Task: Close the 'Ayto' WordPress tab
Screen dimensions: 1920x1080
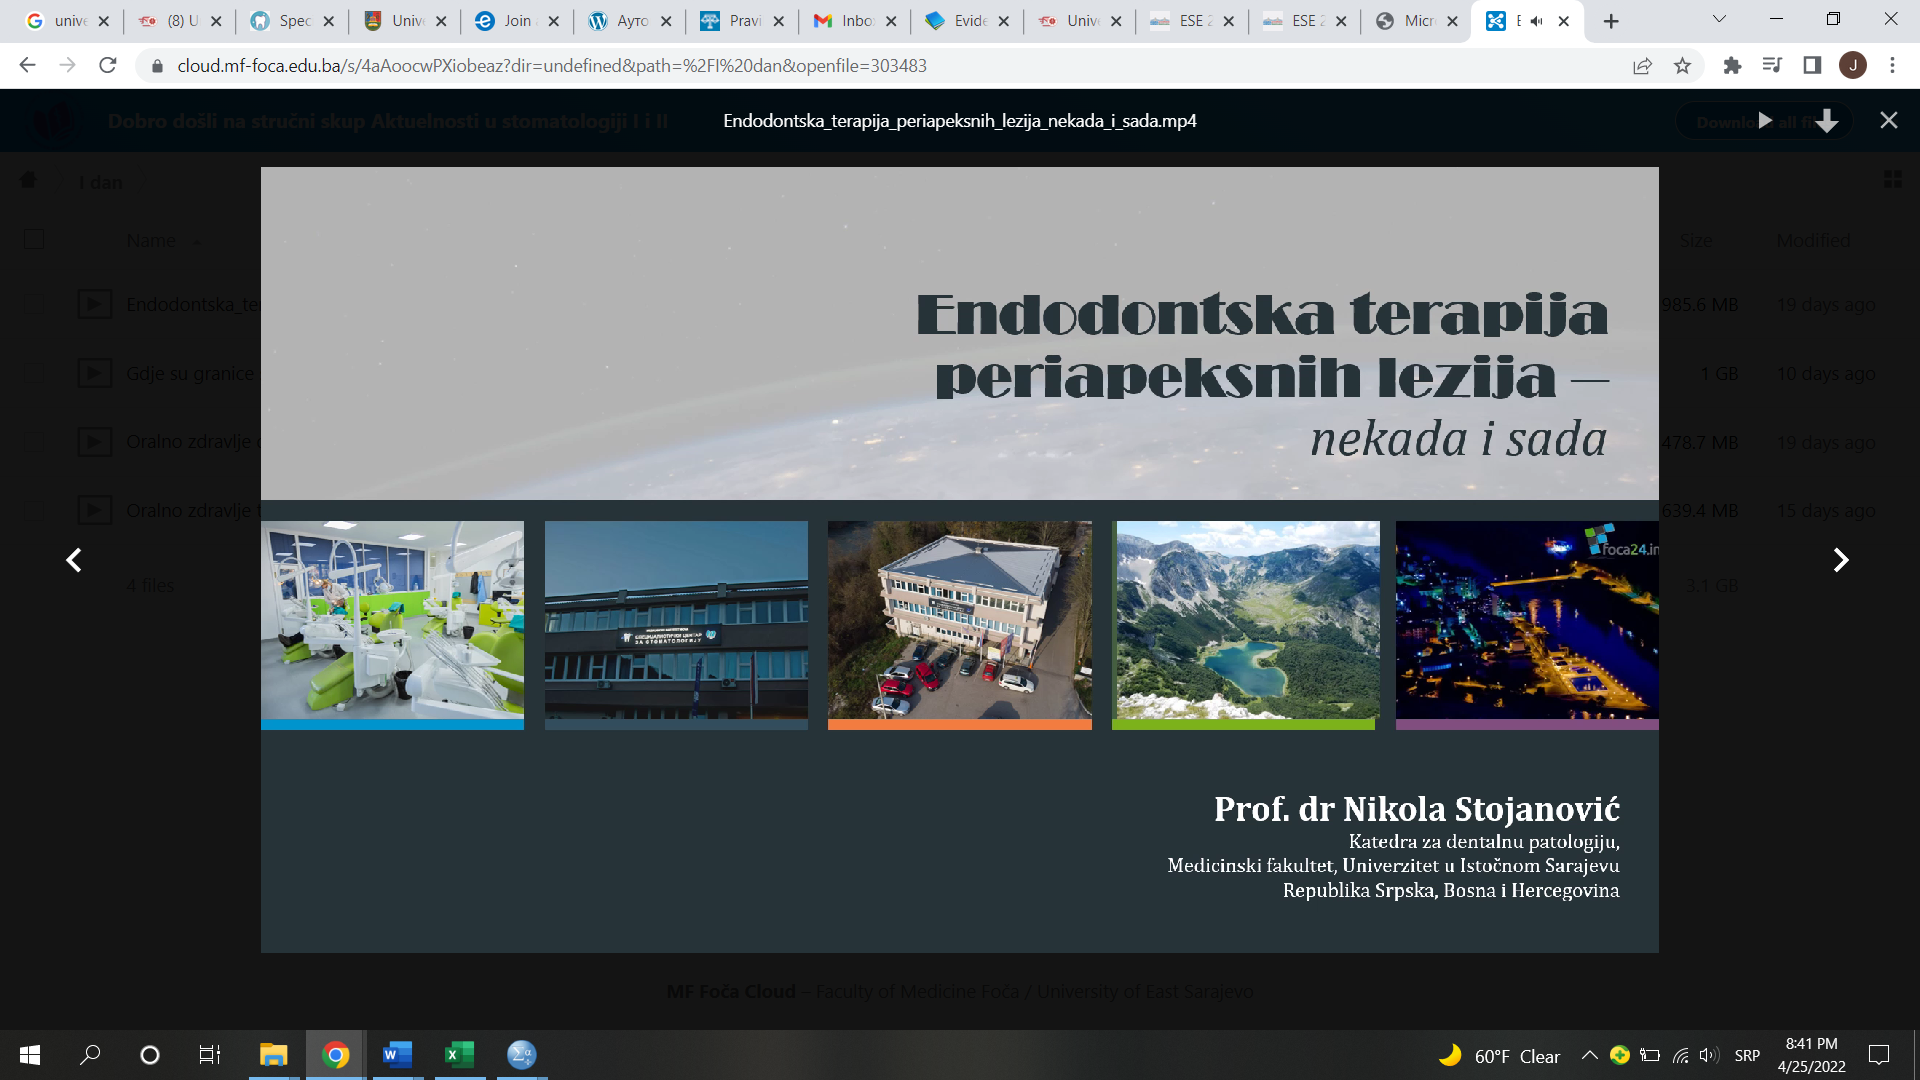Action: pos(666,21)
